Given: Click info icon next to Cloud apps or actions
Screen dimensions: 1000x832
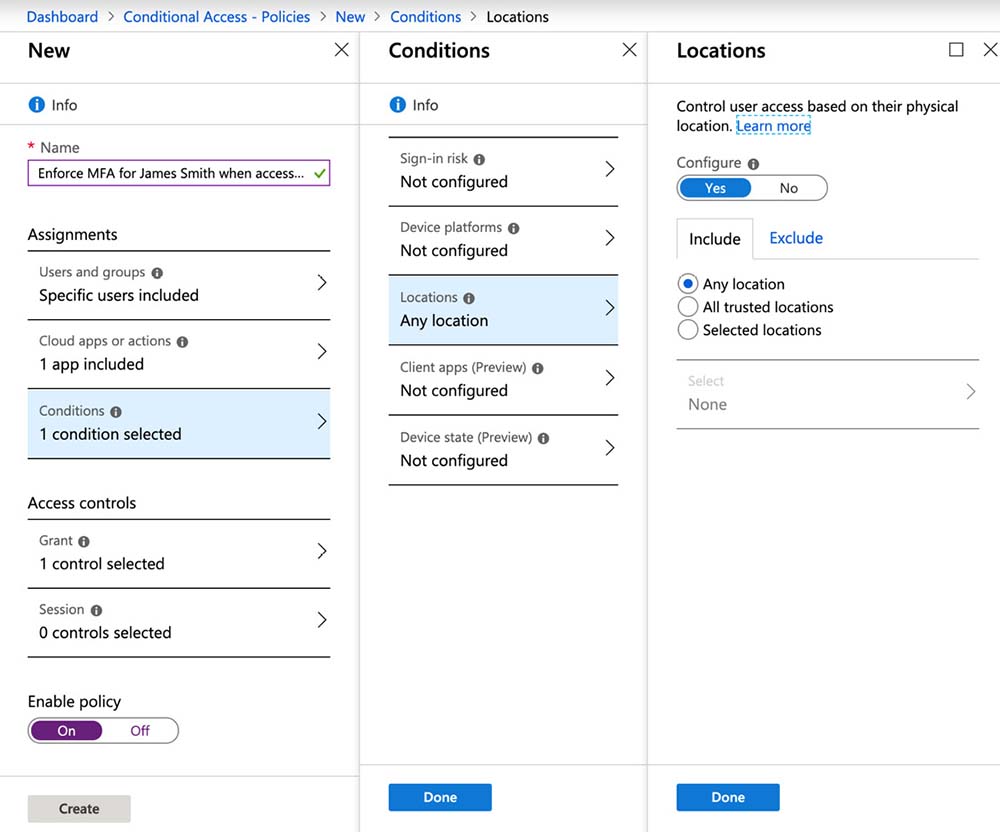Looking at the screenshot, I should coord(182,342).
